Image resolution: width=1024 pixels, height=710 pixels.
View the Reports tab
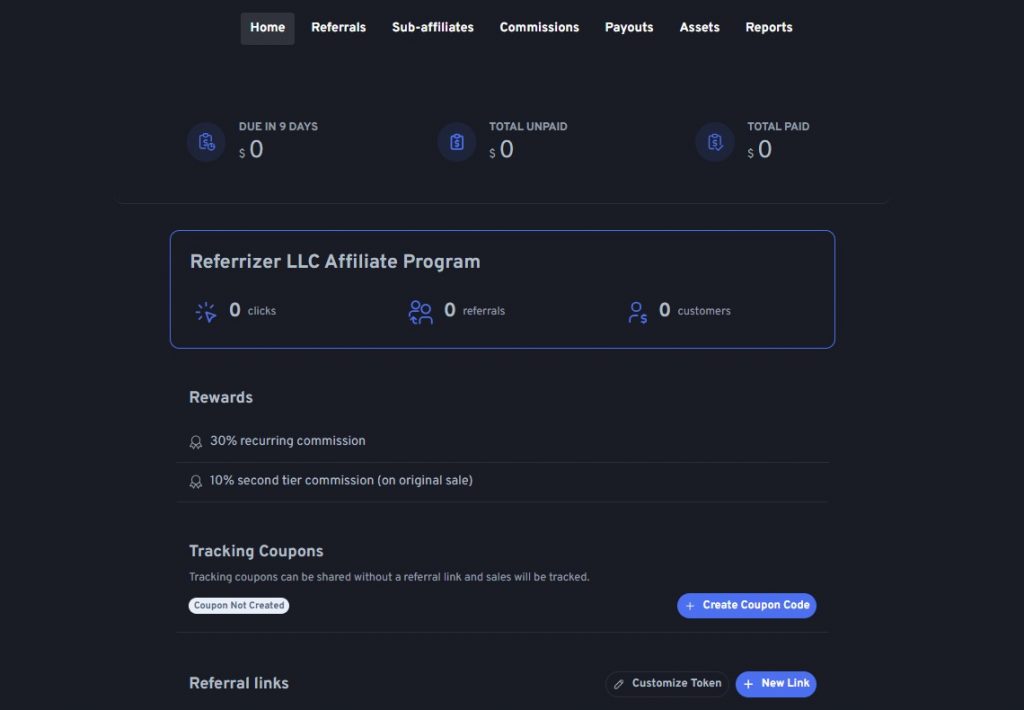click(769, 27)
